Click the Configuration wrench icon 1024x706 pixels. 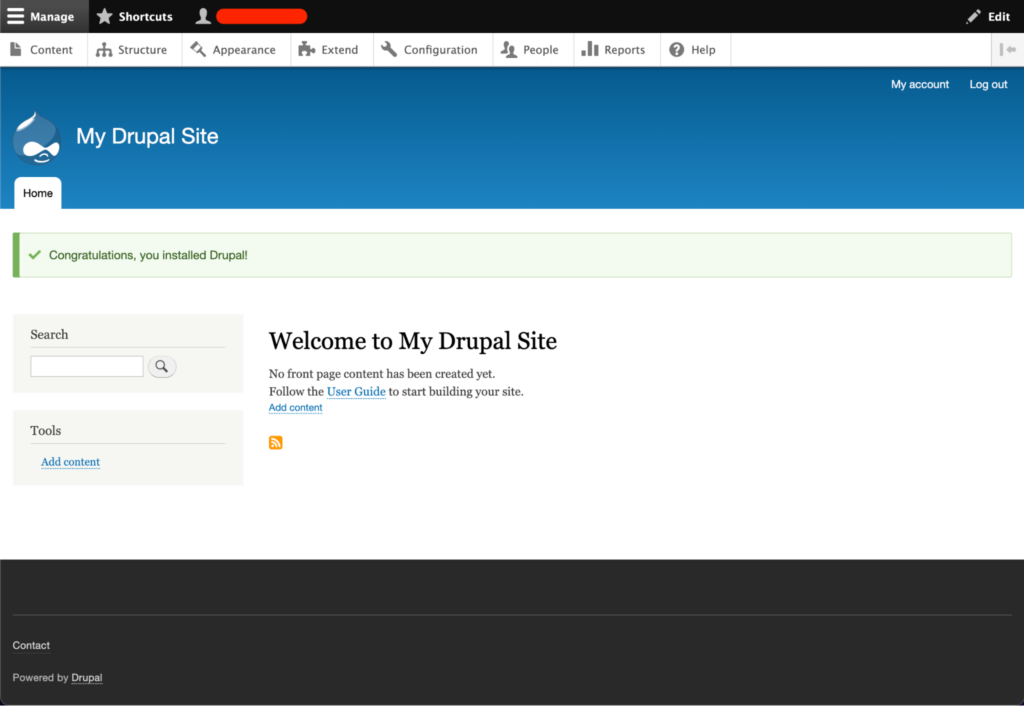click(389, 50)
